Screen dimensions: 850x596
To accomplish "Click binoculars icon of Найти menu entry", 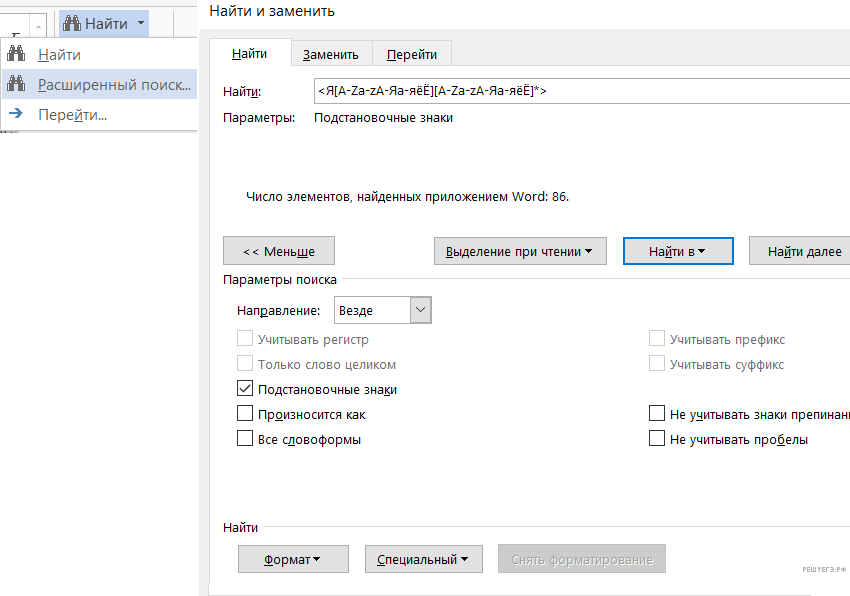I will click(16, 54).
